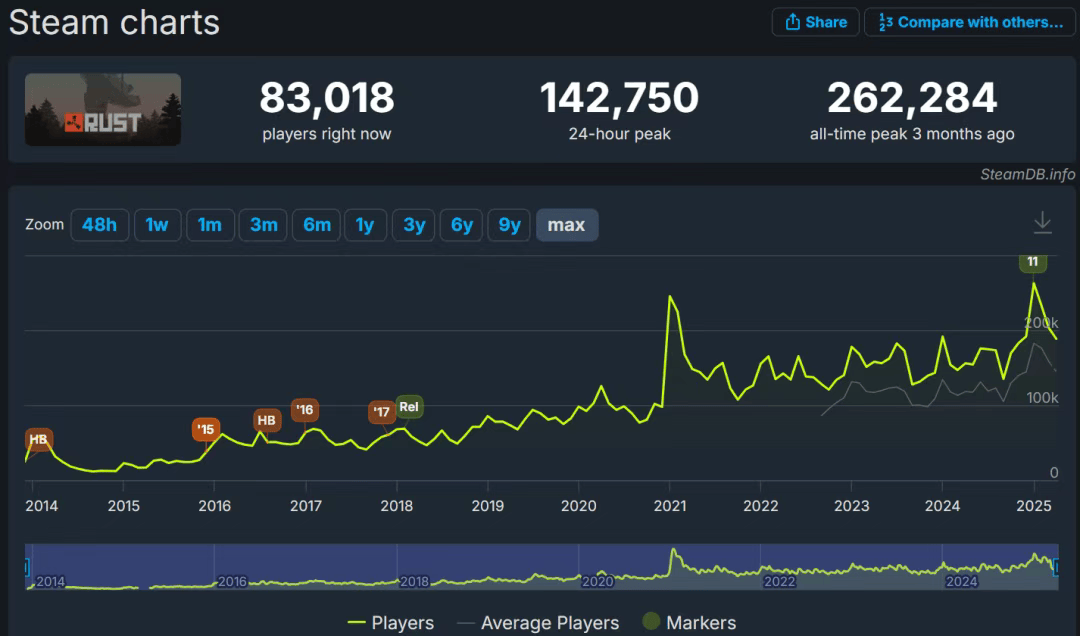Viewport: 1080px width, 636px height.
Task: Click the share arrow icon in Share button
Action: [793, 22]
